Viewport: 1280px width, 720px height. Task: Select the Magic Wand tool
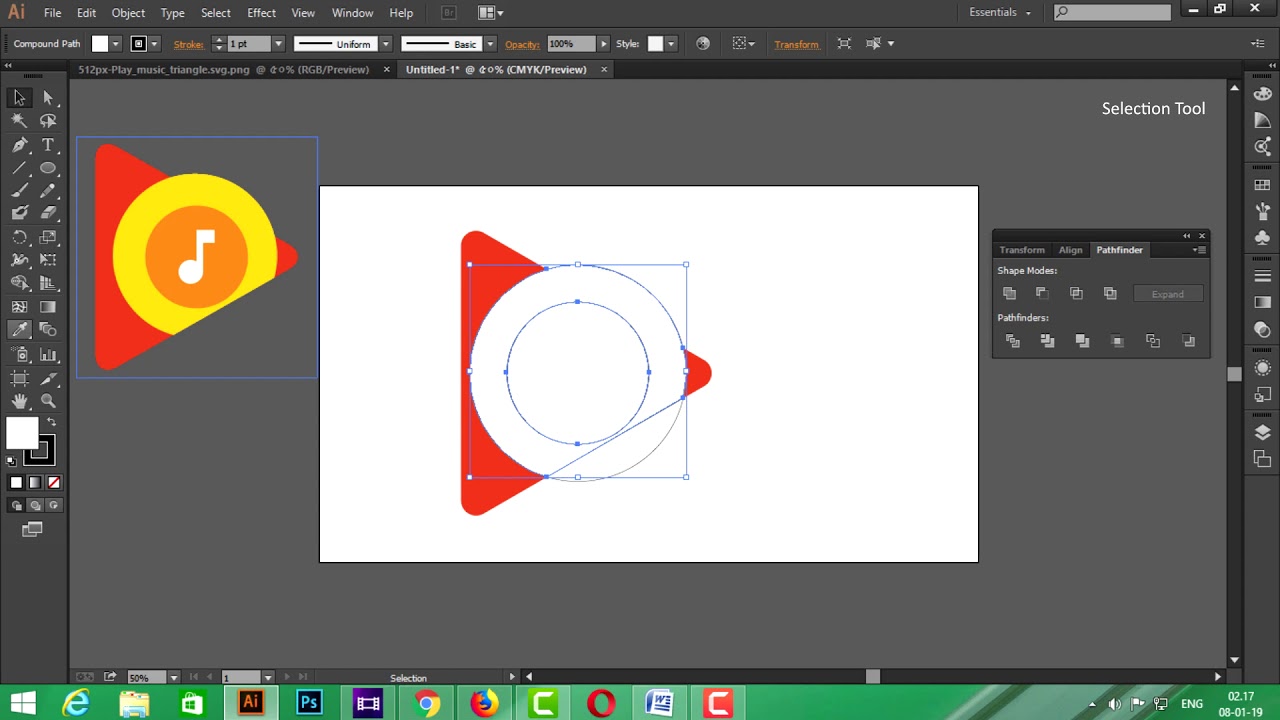tap(19, 121)
